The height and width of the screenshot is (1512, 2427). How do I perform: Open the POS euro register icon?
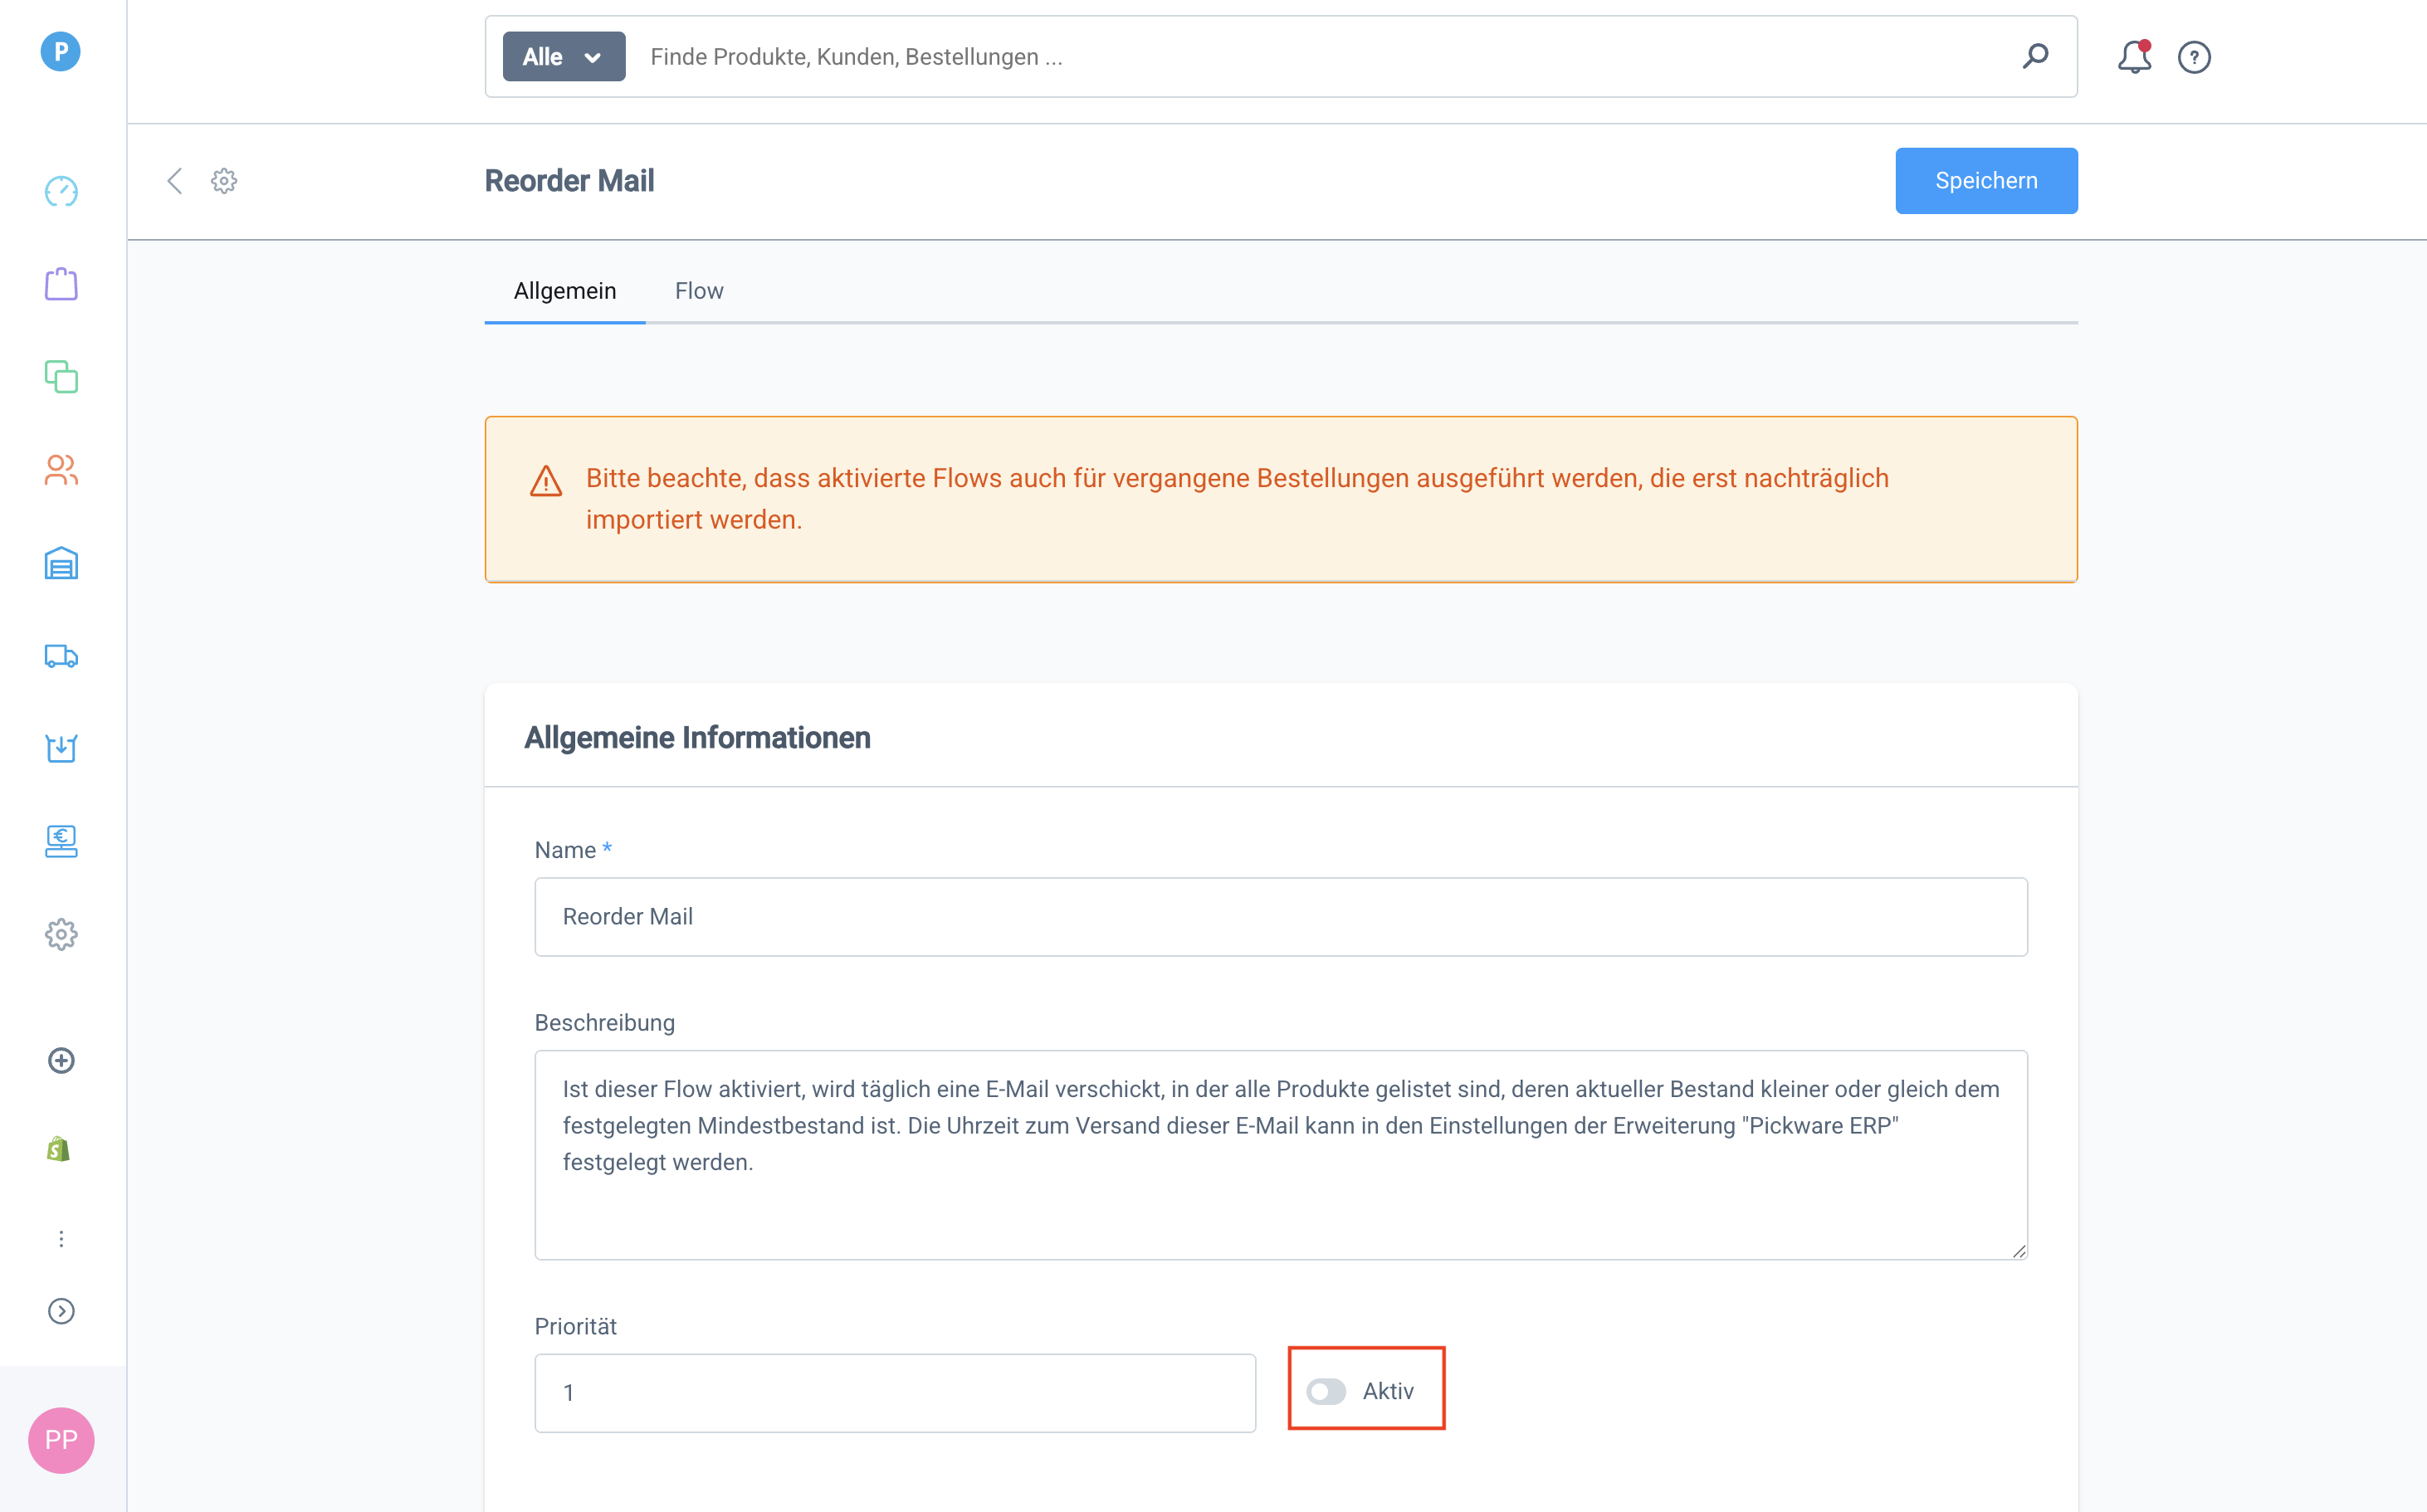[61, 841]
